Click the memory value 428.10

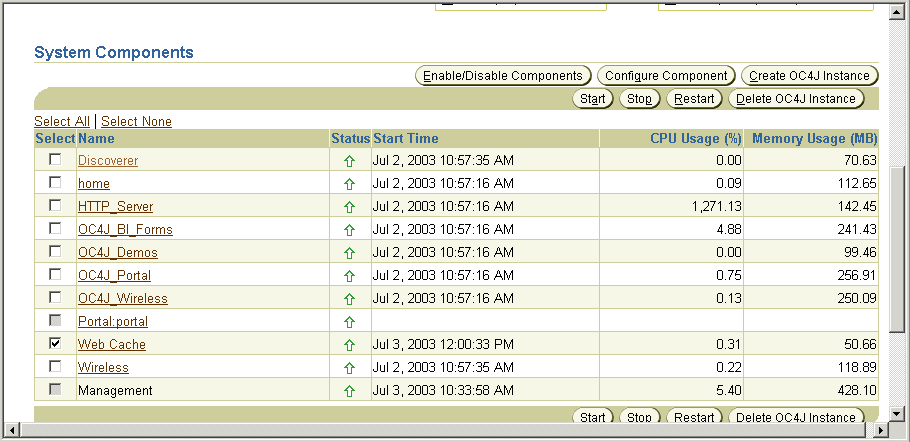(856, 391)
